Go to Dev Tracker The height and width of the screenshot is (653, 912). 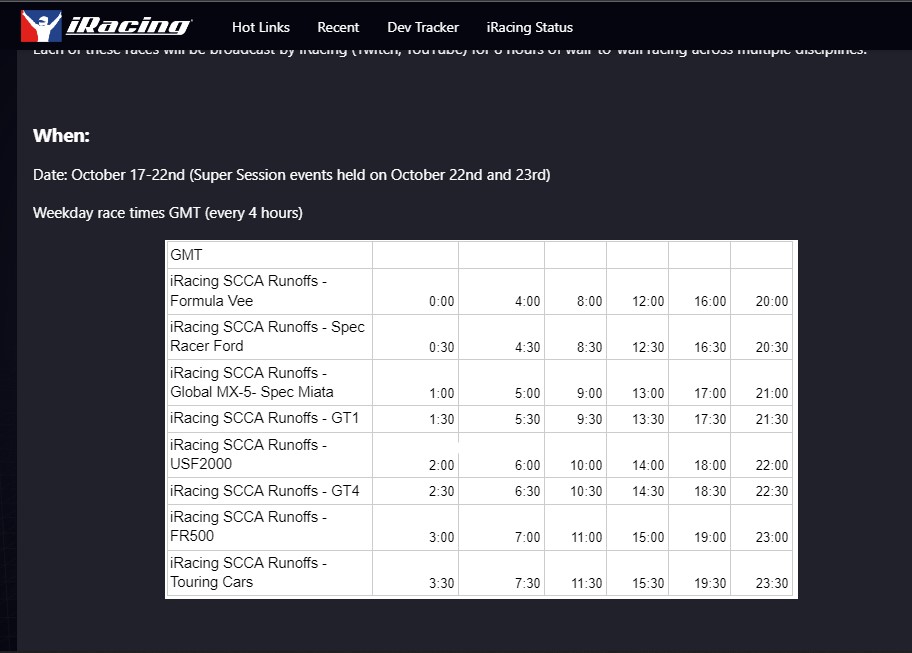coord(423,27)
